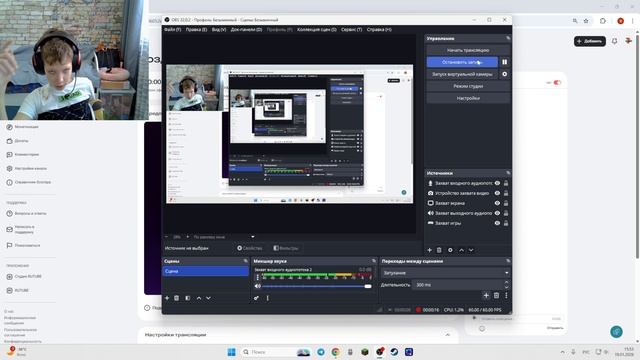Hide the Захват экрана source
Viewport: 640px width, 360px height.
(497, 203)
